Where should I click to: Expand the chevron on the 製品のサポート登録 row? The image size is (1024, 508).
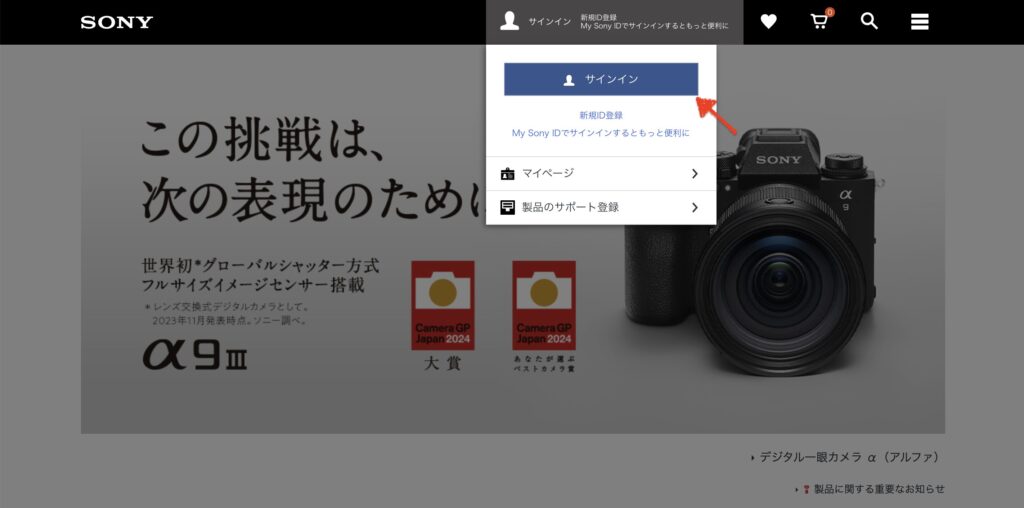coord(694,207)
